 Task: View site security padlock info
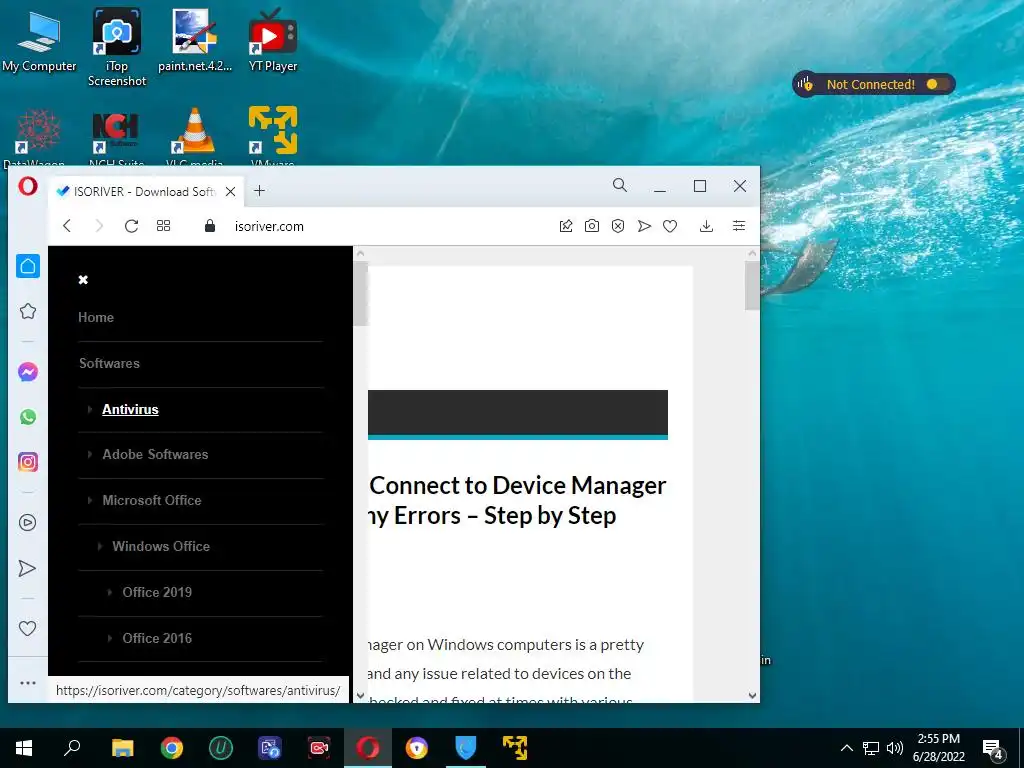[210, 226]
